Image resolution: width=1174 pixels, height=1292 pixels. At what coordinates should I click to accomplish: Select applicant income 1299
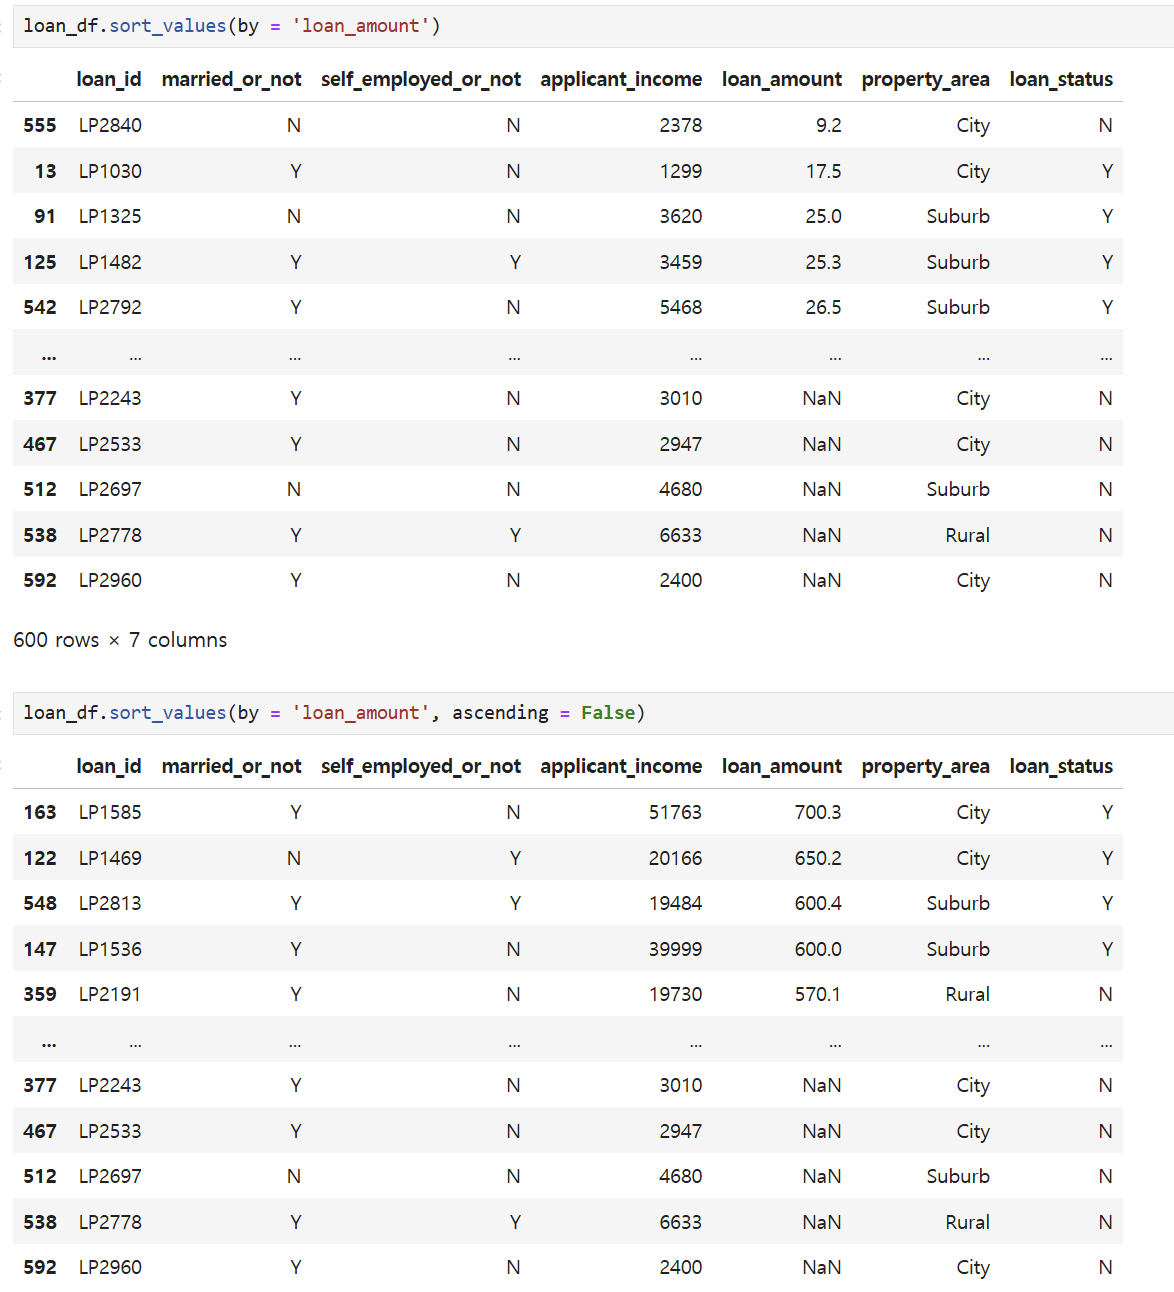coord(680,171)
